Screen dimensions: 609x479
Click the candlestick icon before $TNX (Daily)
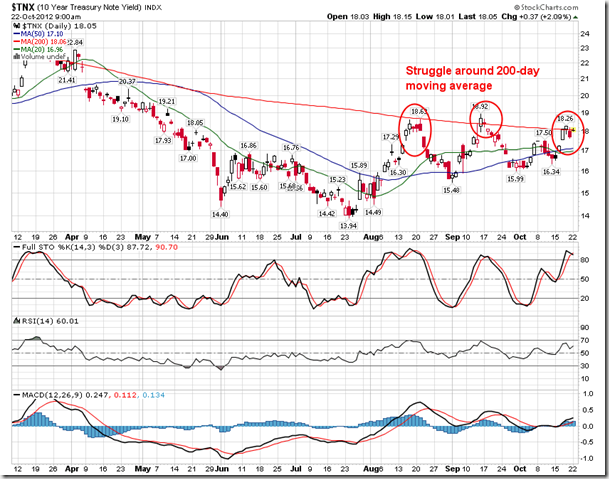click(17, 25)
